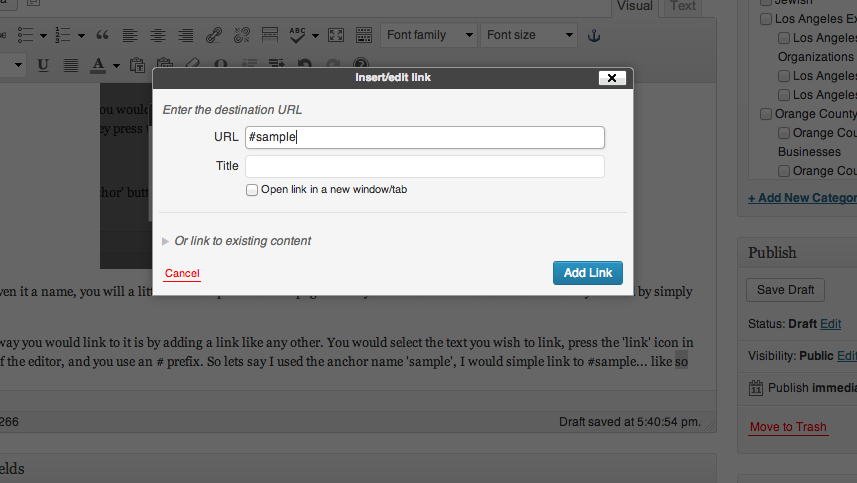Open the Font family dropdown
Screen dimensions: 857x483
(x=429, y=35)
